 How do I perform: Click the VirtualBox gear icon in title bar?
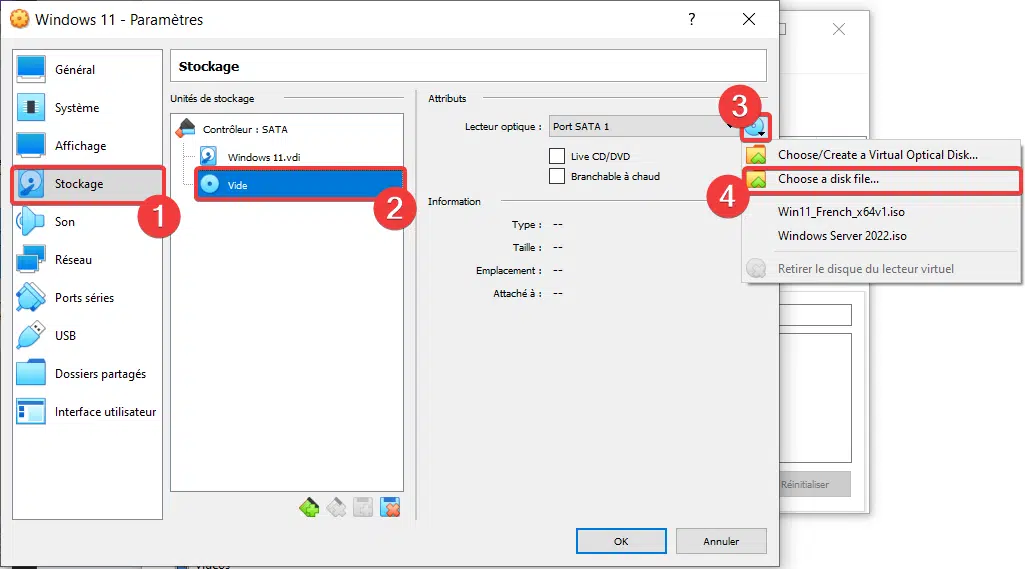click(x=20, y=19)
